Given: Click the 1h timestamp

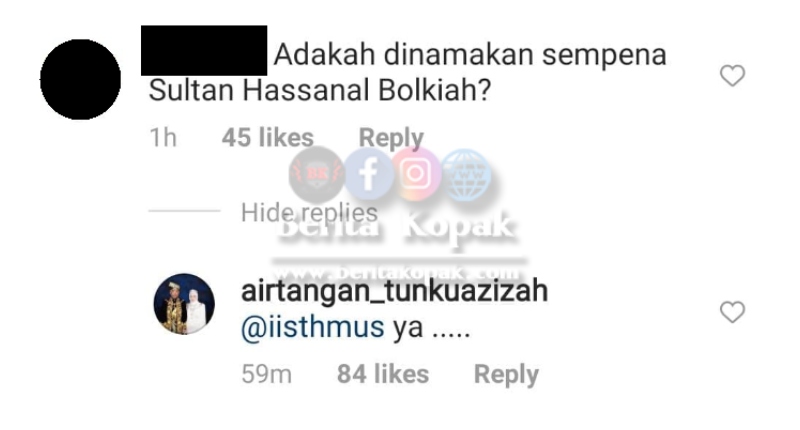Looking at the screenshot, I should (163, 138).
